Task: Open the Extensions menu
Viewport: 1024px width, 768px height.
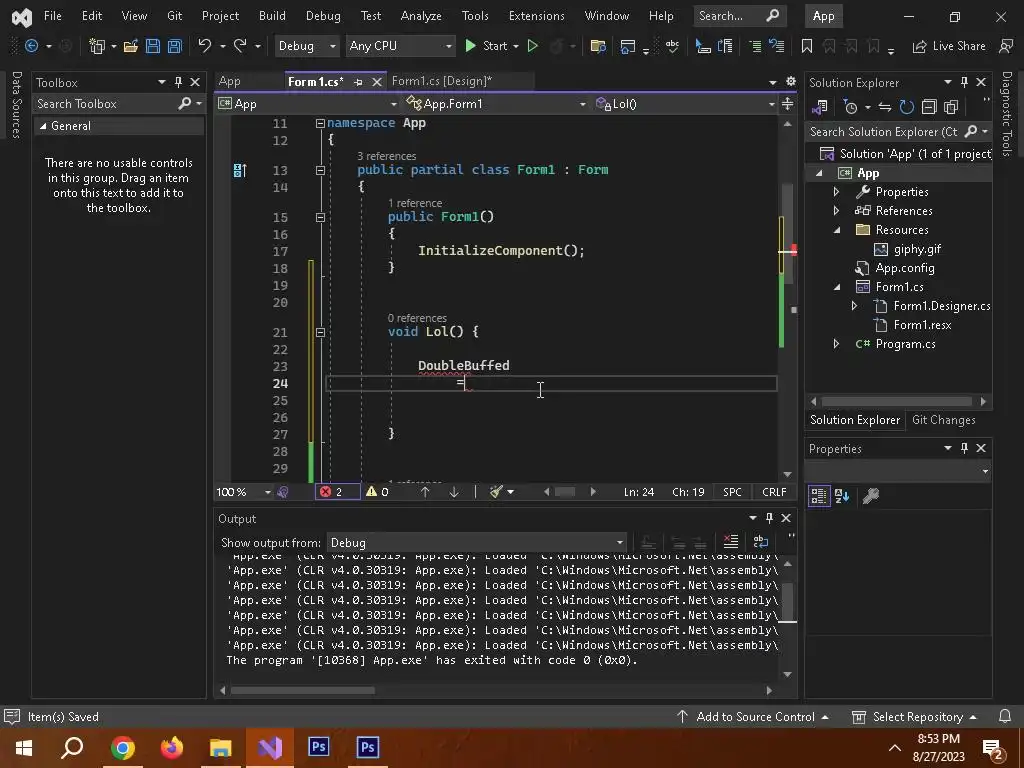Action: [x=536, y=16]
